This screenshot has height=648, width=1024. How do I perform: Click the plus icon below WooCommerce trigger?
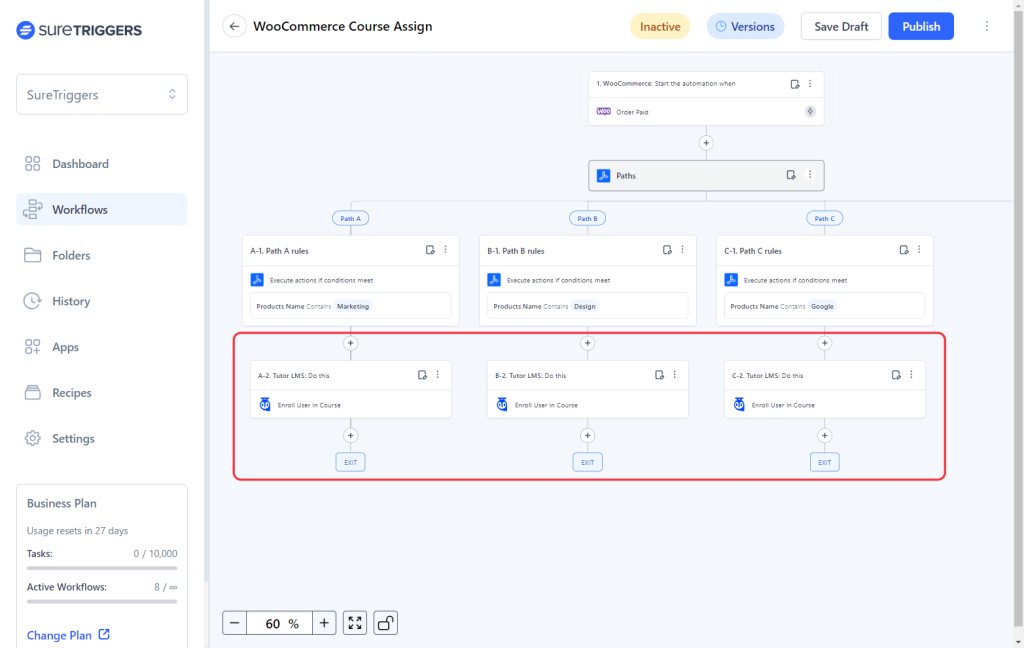[706, 143]
